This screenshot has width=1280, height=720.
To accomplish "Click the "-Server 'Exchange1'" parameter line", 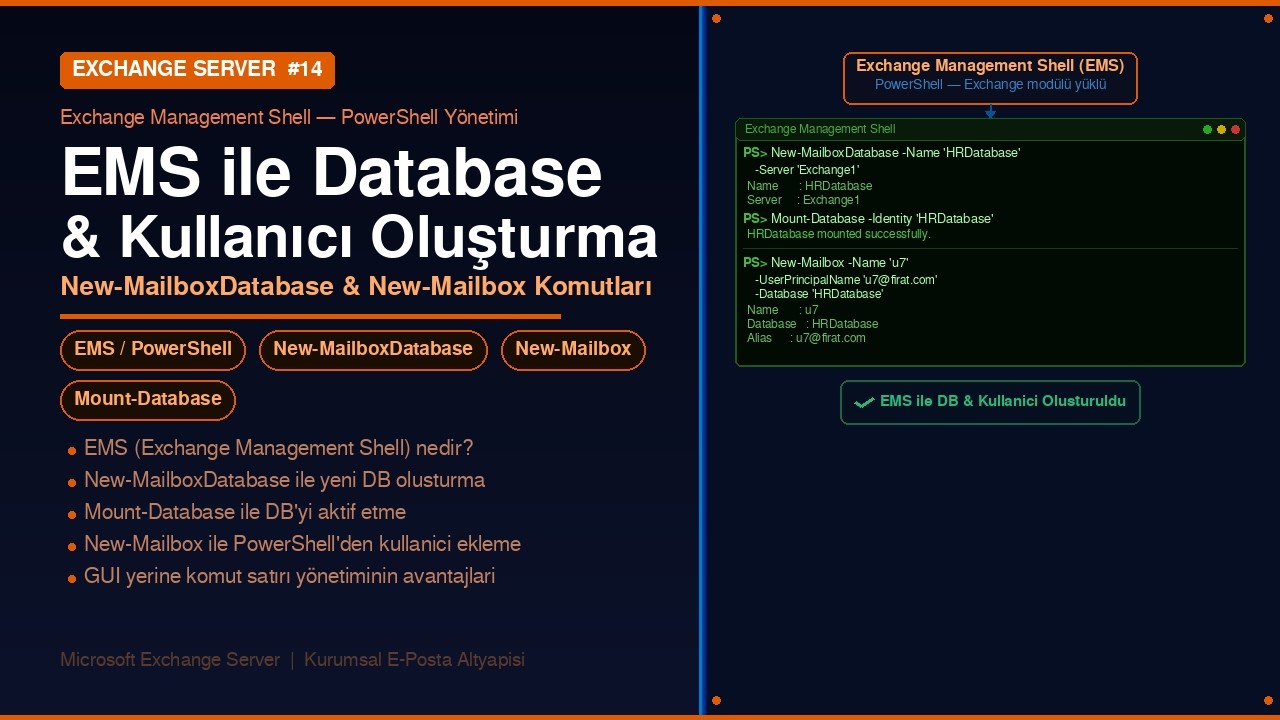I will pyautogui.click(x=806, y=170).
